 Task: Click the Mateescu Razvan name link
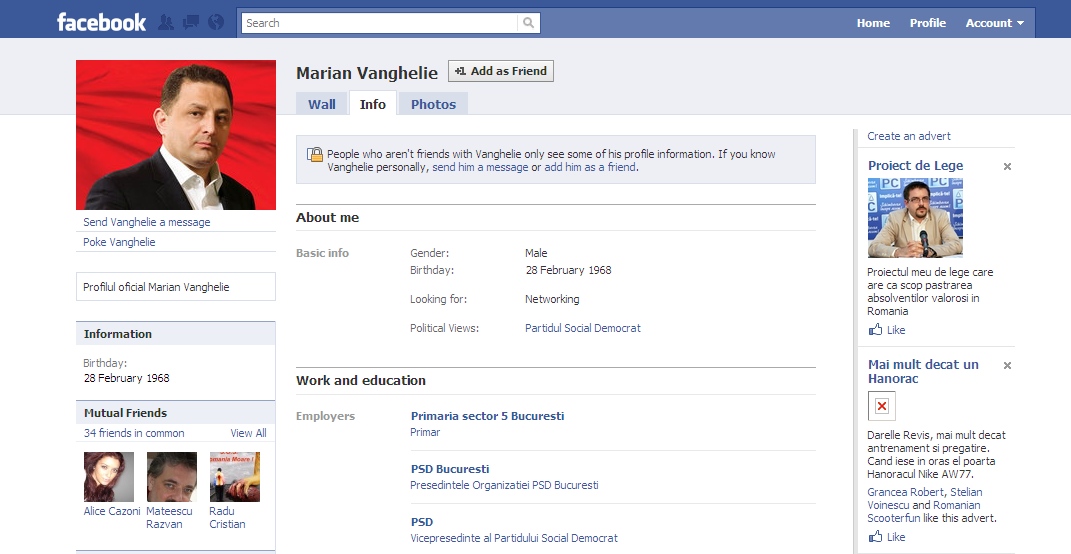(x=169, y=518)
